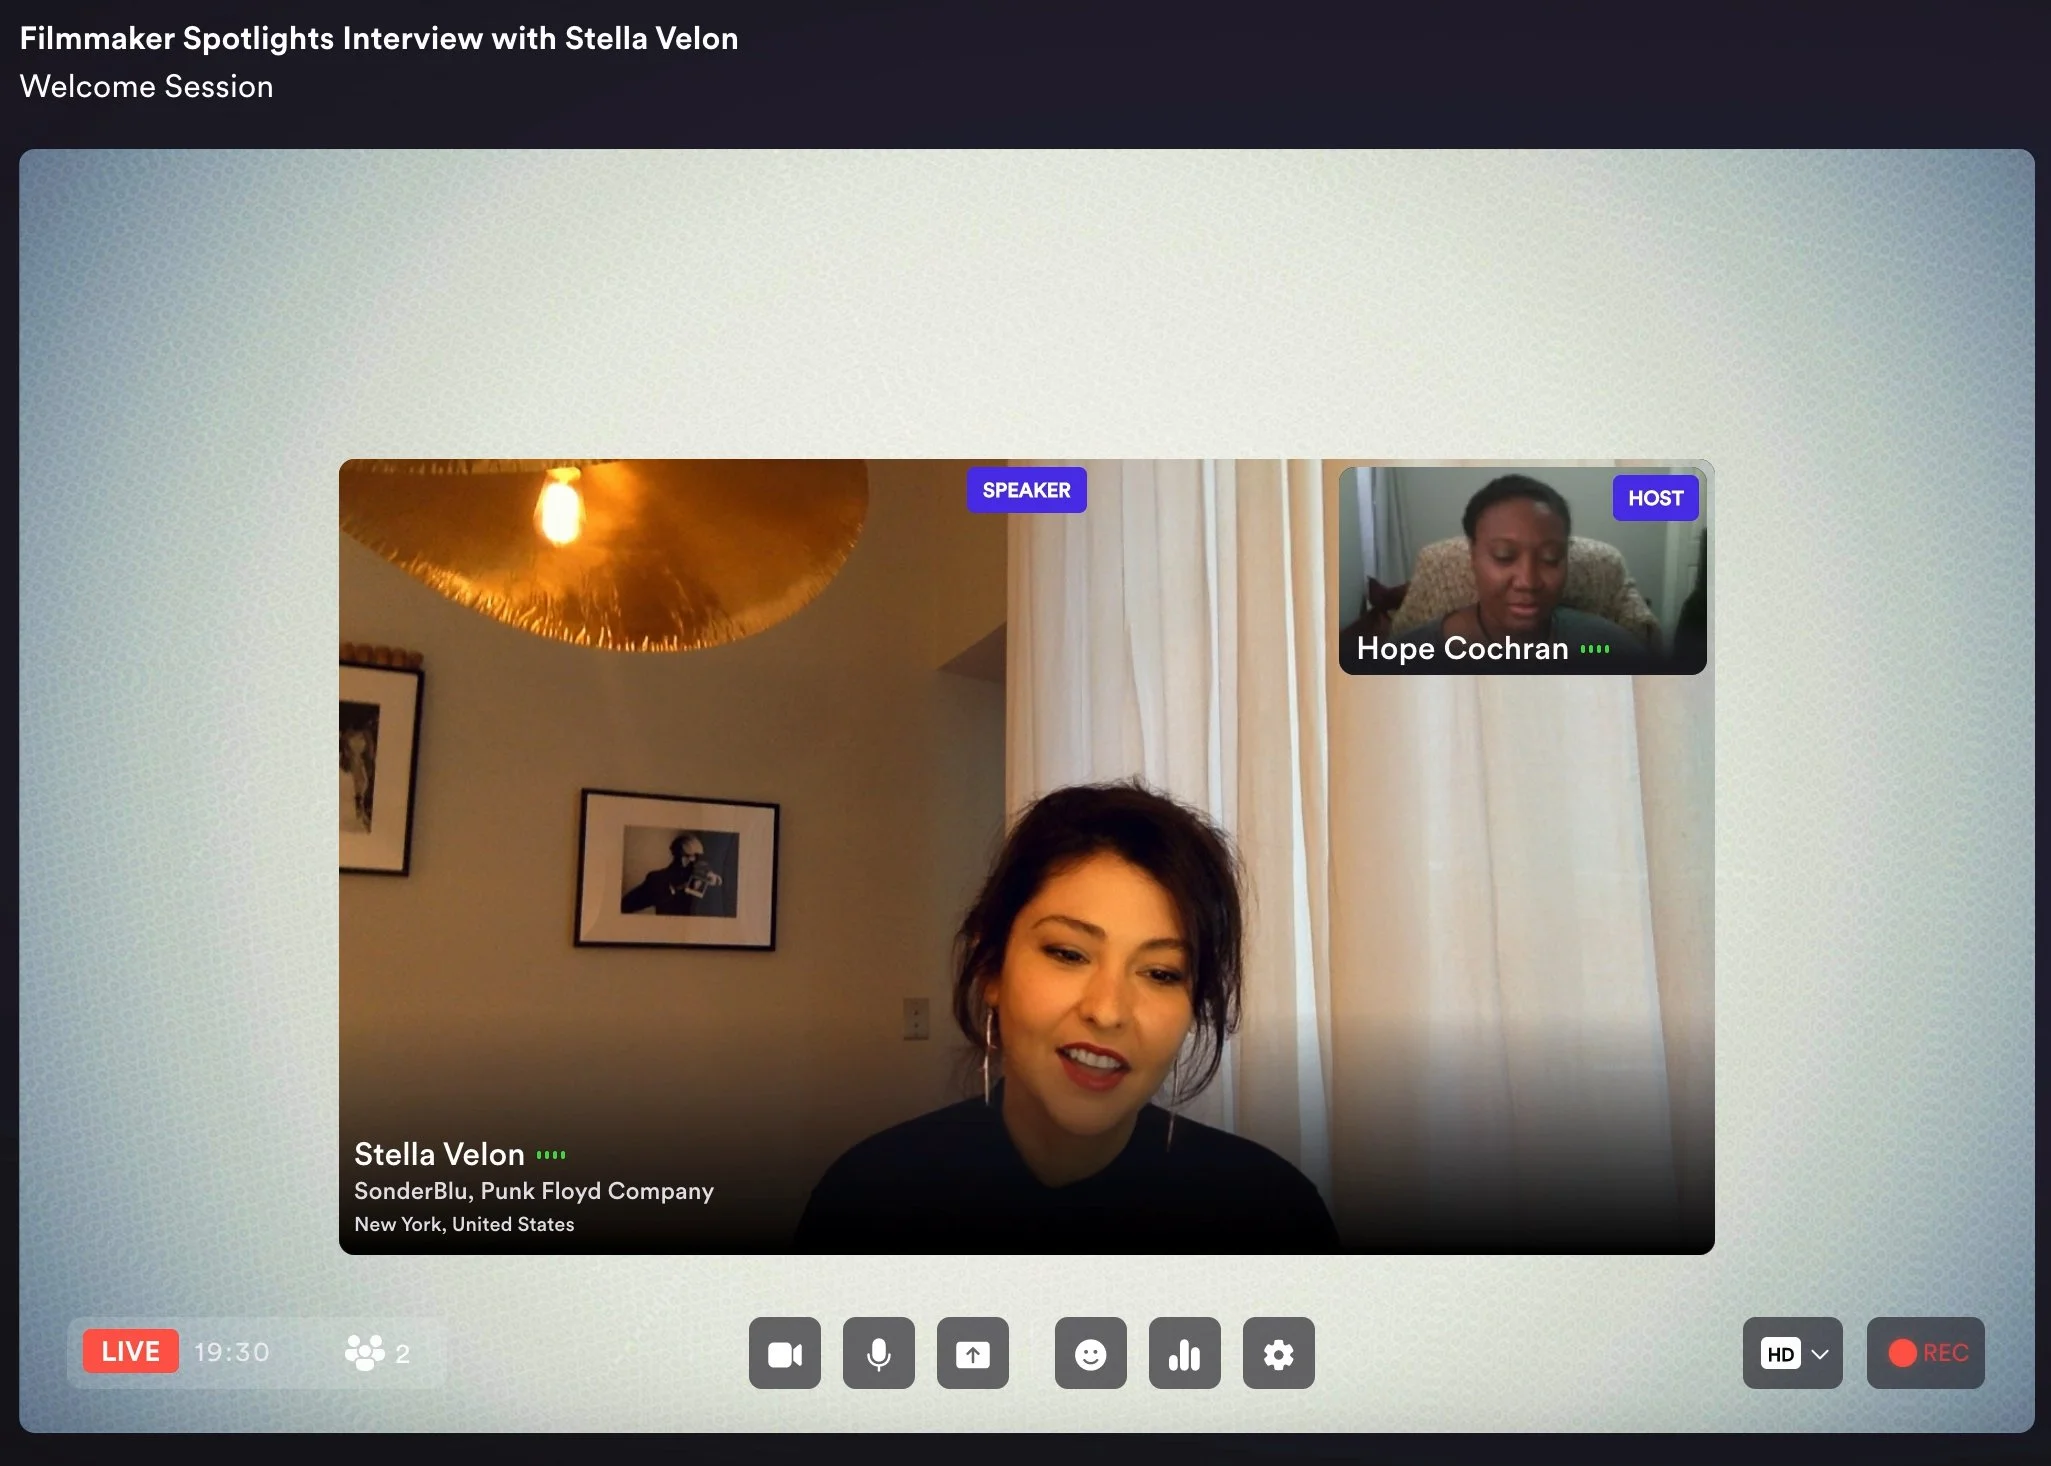
Task: Click Hope Cochran's audio level indicator
Action: [x=1595, y=649]
